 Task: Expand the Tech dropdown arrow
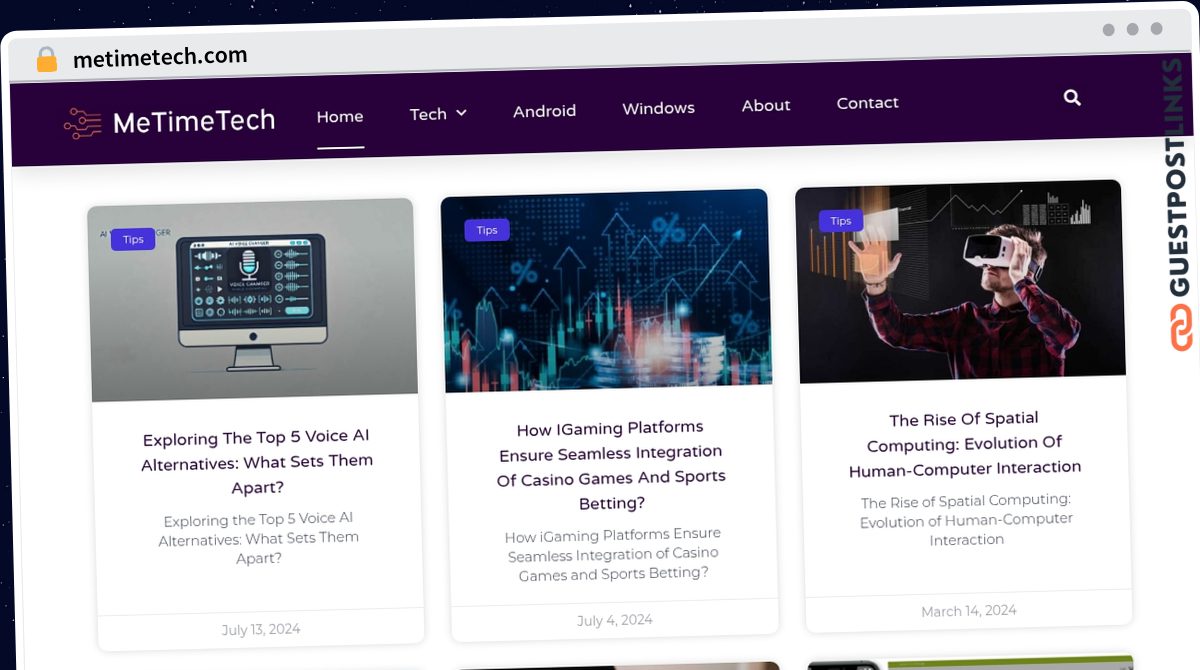(461, 113)
